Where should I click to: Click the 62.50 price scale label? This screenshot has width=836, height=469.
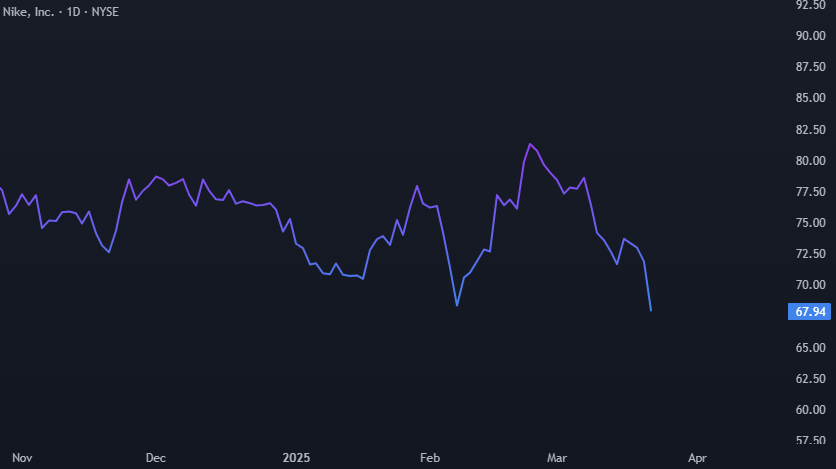pos(809,379)
